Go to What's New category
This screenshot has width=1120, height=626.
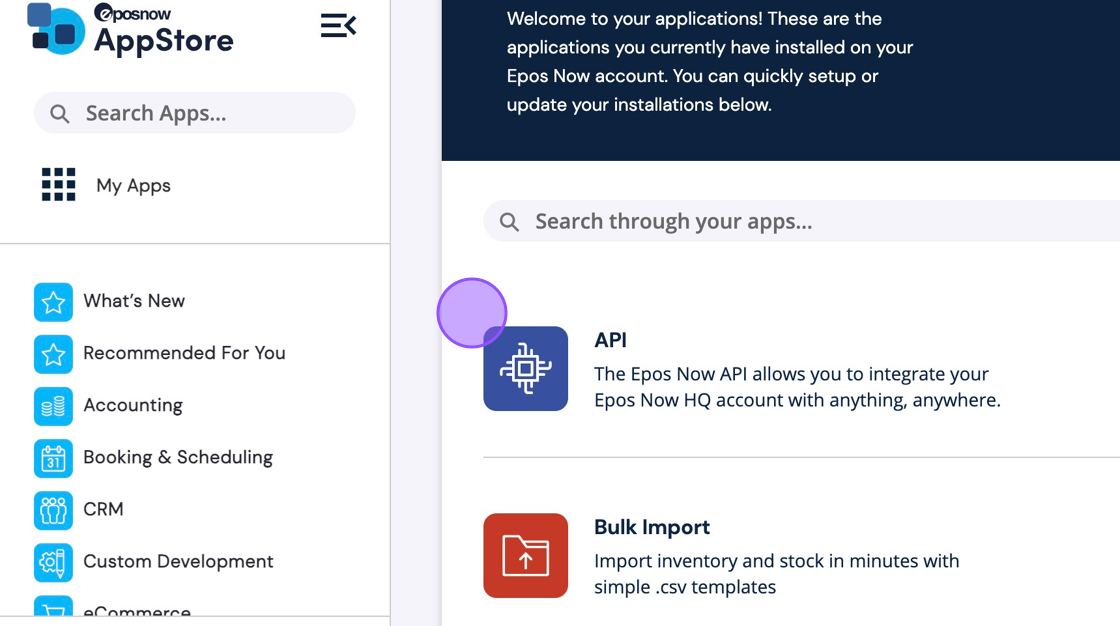click(x=134, y=301)
